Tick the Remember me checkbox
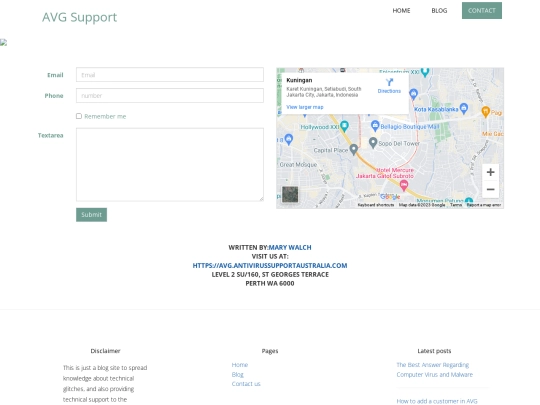 tap(79, 116)
